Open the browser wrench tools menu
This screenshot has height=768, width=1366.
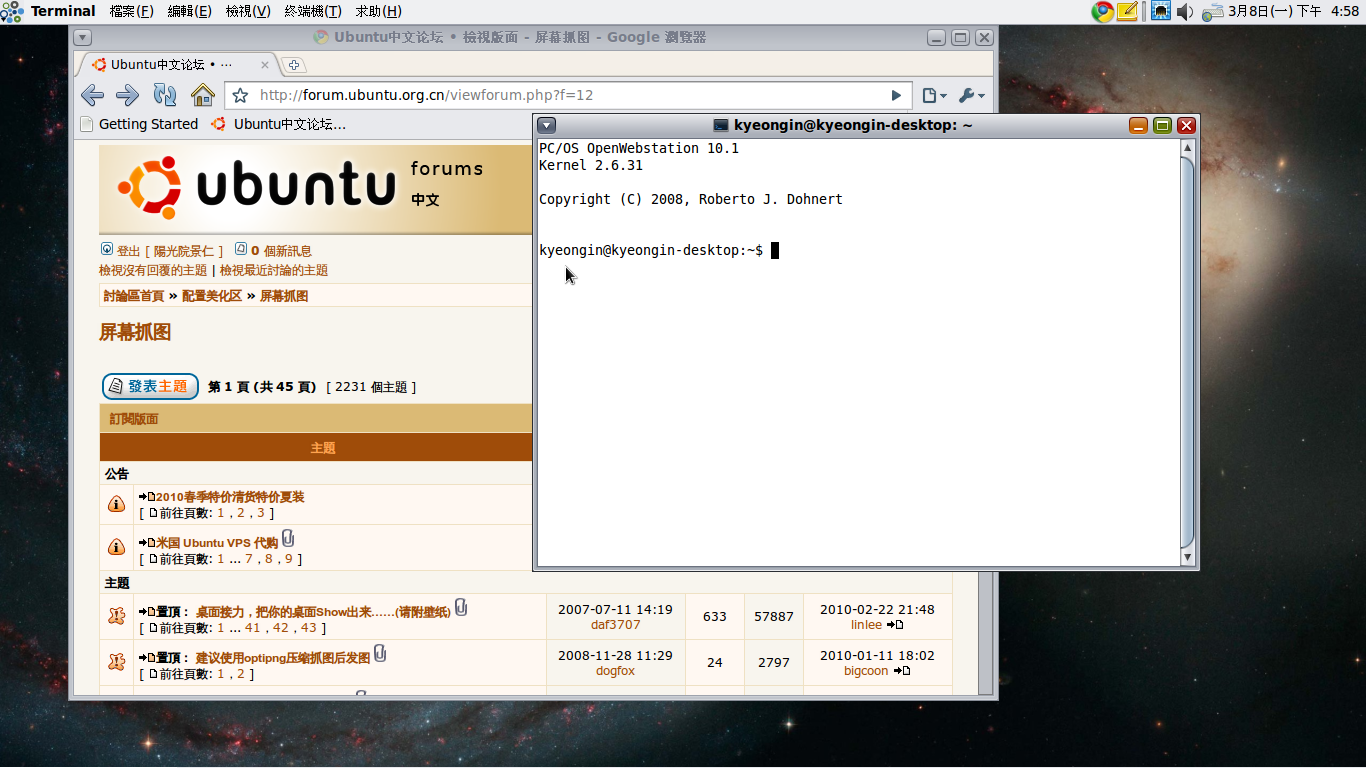[x=971, y=95]
